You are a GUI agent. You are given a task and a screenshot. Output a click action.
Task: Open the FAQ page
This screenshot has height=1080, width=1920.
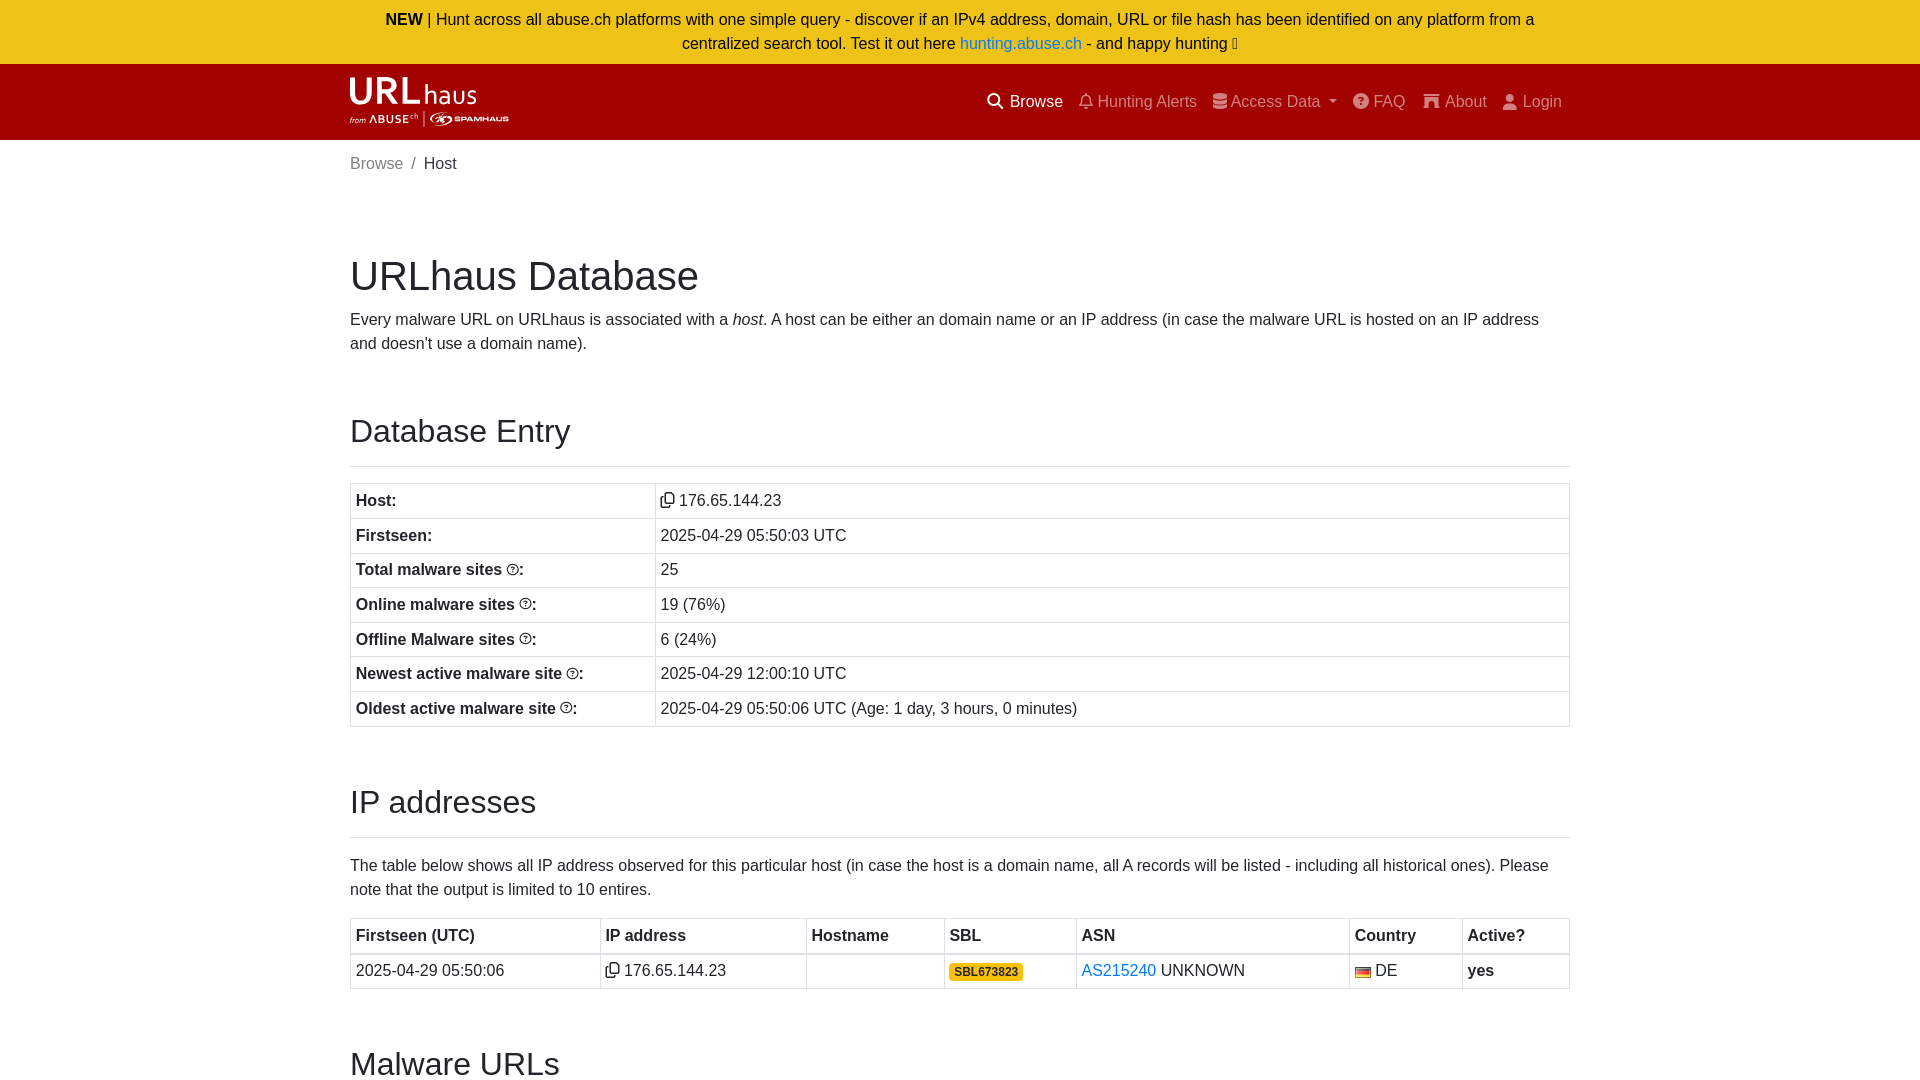click(1379, 102)
